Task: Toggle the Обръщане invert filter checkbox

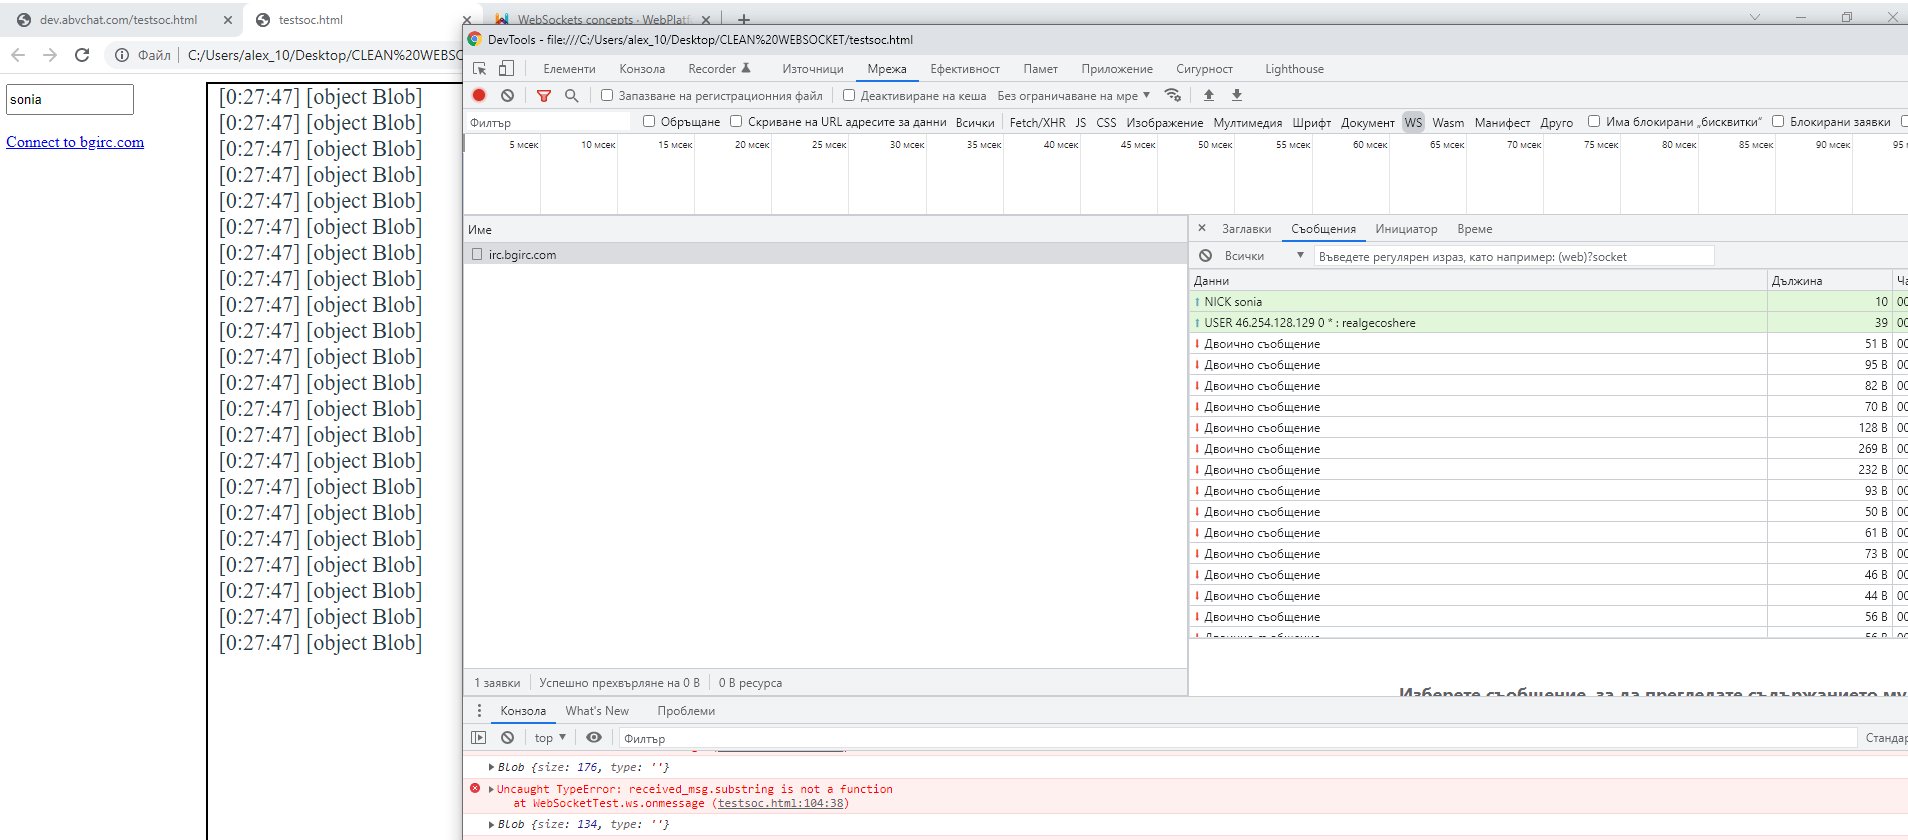Action: (x=649, y=122)
